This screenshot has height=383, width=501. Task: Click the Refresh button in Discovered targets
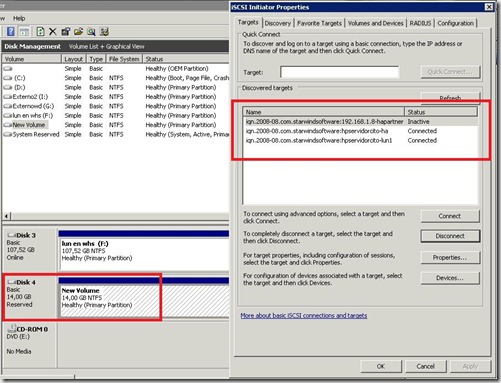(450, 97)
